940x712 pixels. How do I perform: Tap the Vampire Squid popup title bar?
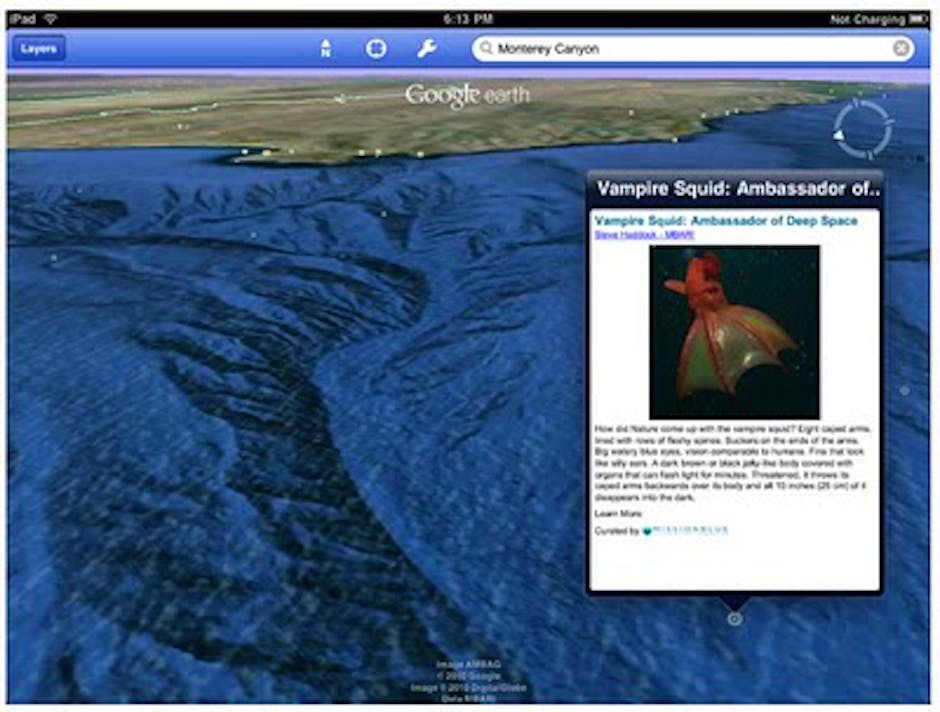coord(734,189)
